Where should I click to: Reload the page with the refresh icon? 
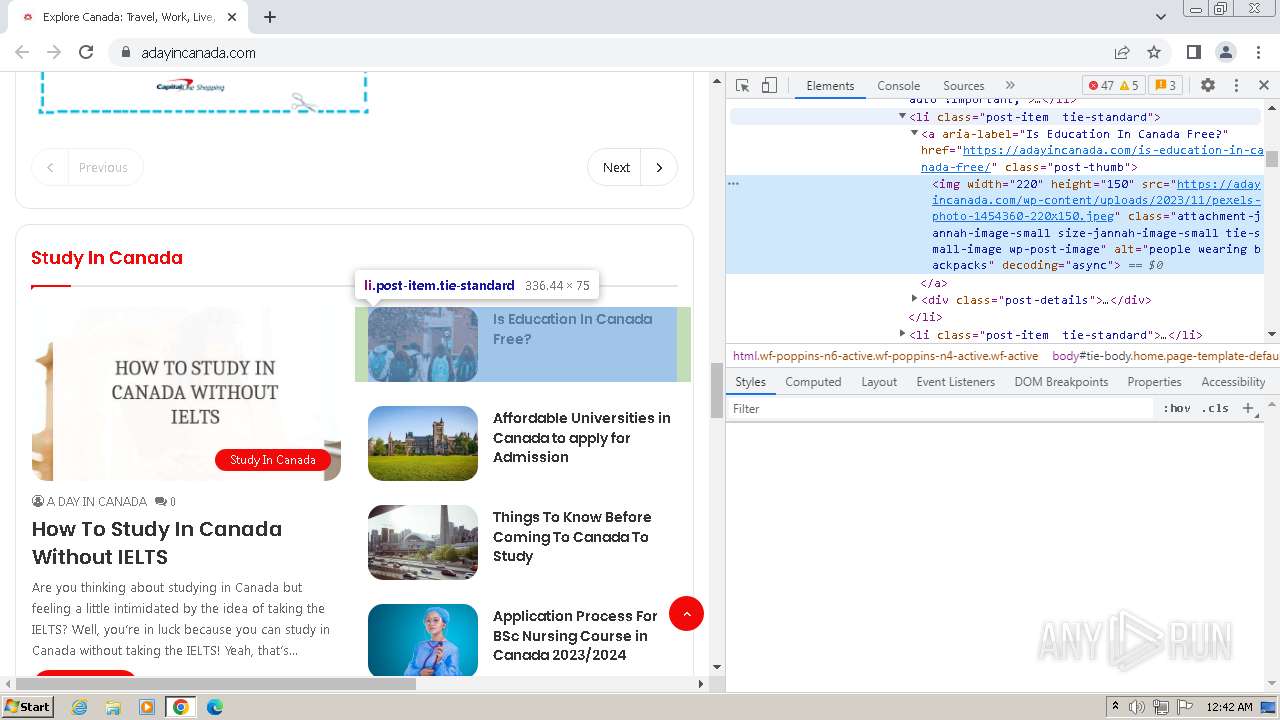[x=86, y=52]
